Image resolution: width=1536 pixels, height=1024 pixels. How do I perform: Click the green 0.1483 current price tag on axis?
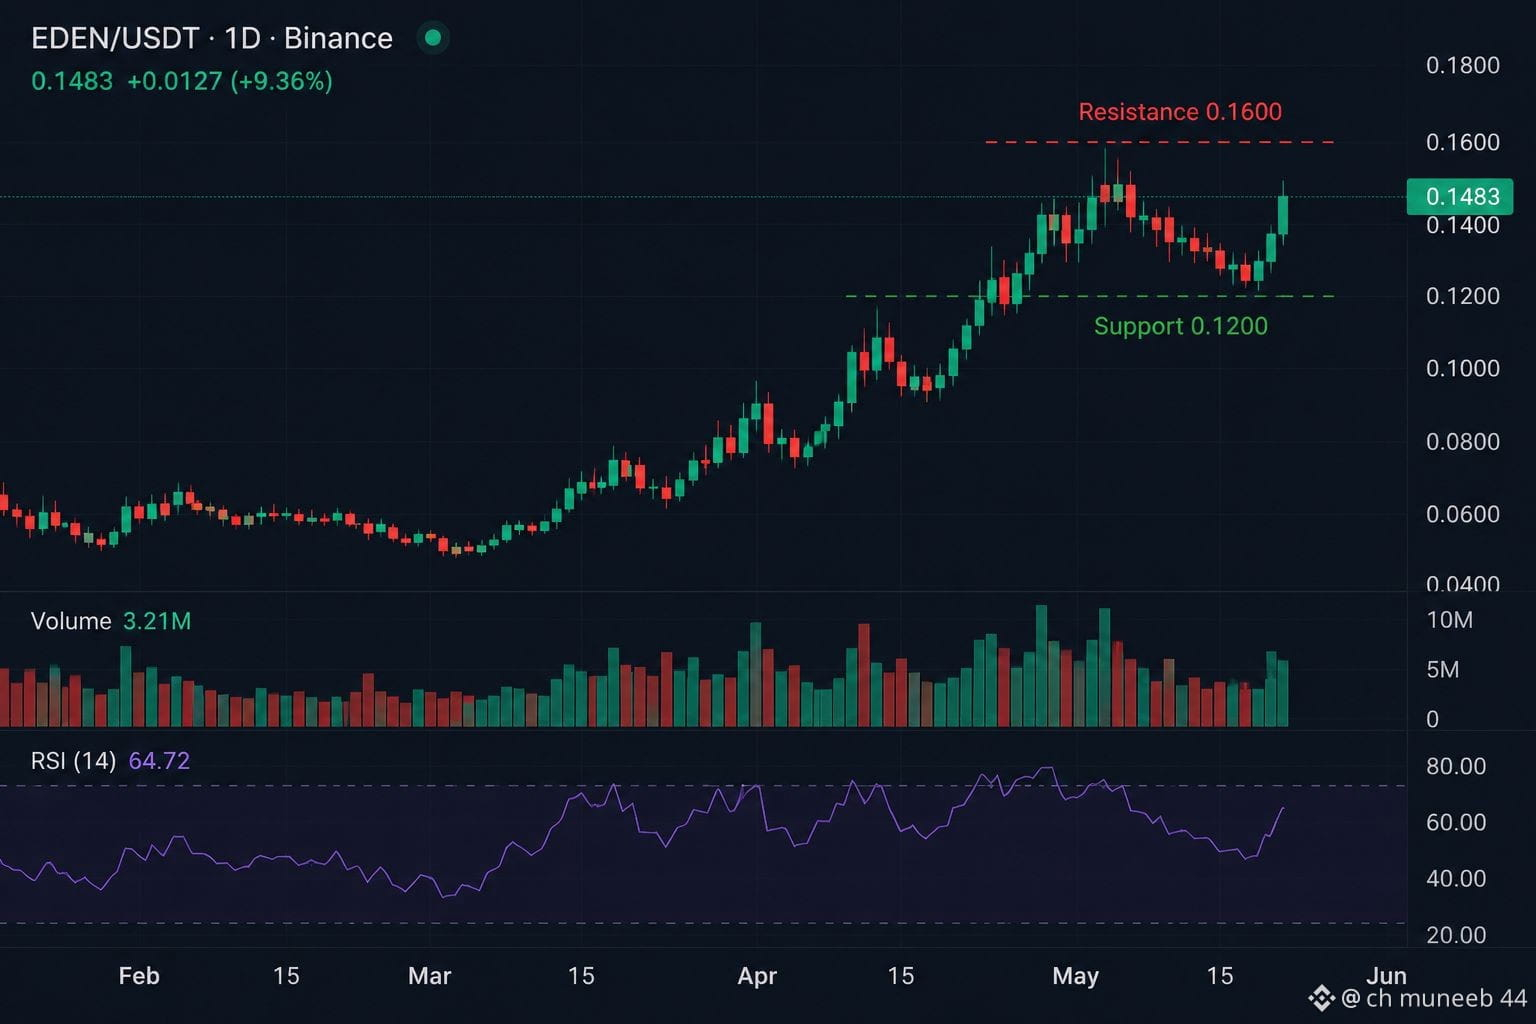tap(1460, 196)
